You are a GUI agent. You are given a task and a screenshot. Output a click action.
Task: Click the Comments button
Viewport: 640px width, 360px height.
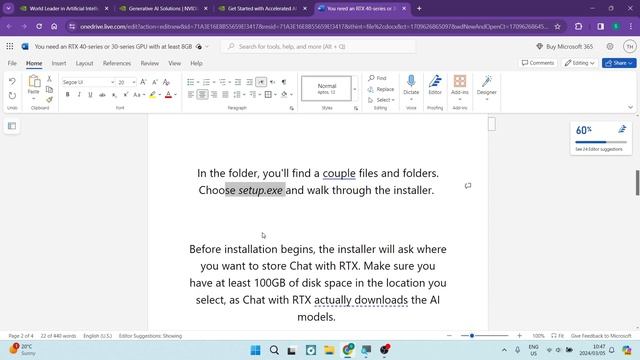(x=538, y=63)
